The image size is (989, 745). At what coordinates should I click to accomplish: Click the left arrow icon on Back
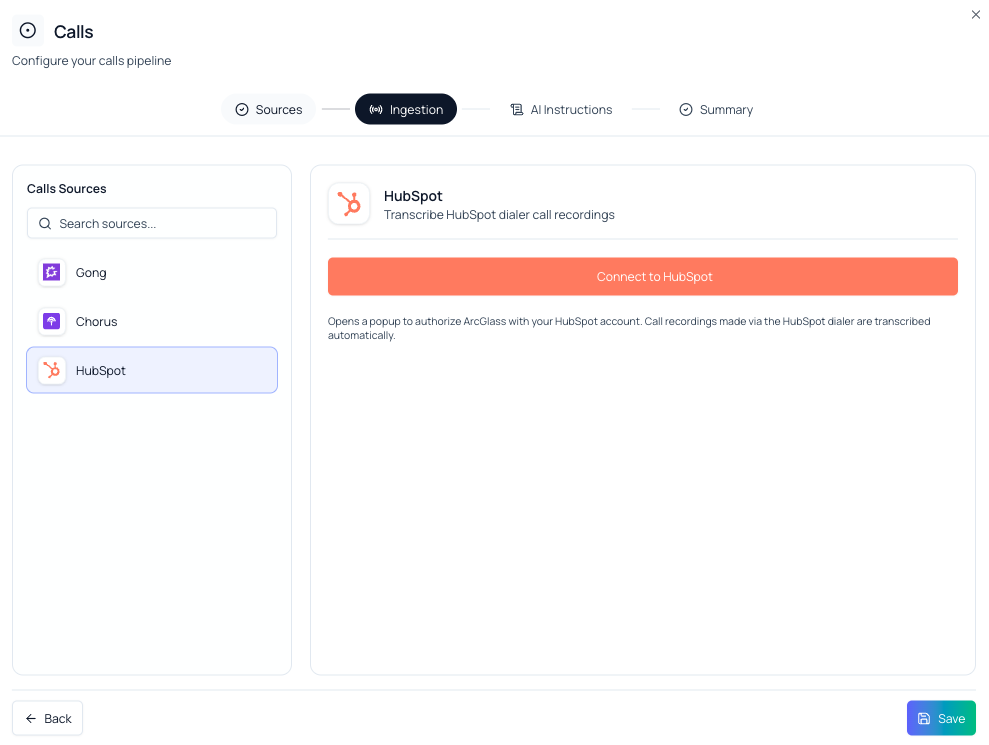(x=31, y=719)
